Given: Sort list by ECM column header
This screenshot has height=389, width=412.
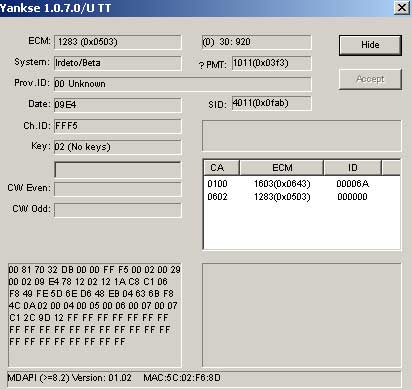Looking at the screenshot, I should pyautogui.click(x=282, y=168).
